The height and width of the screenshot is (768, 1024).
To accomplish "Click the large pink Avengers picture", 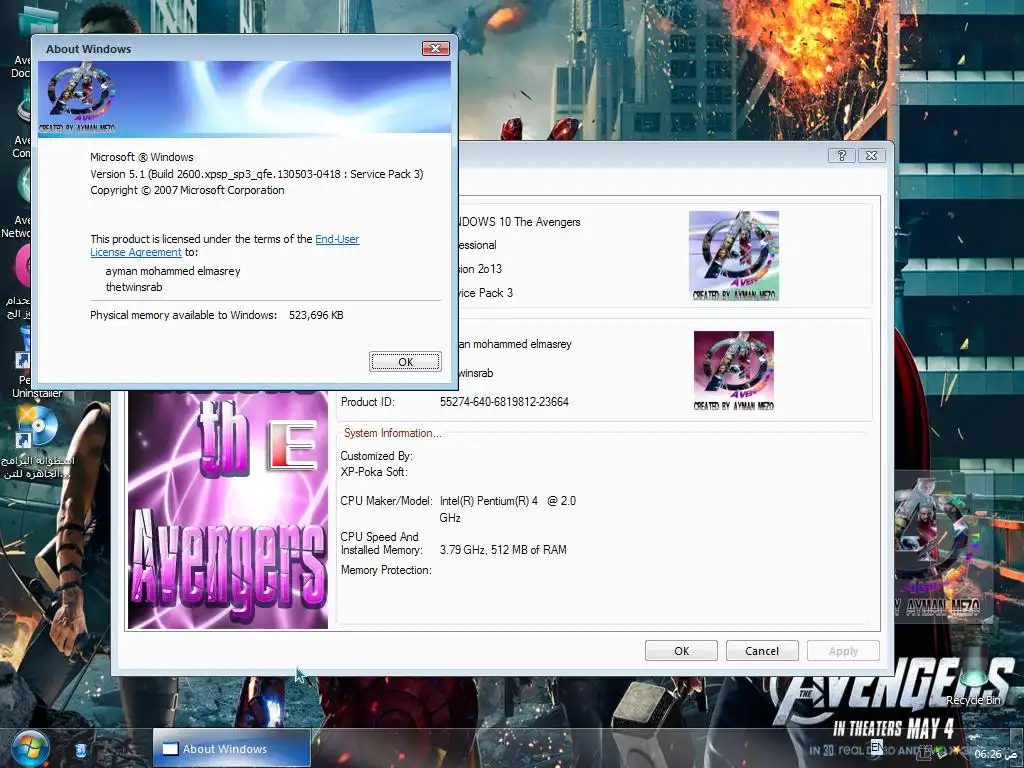I will tap(228, 509).
